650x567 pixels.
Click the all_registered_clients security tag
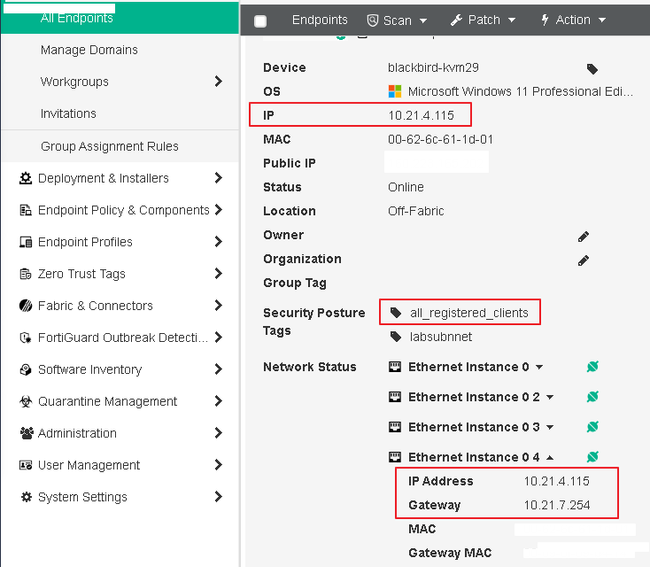(x=469, y=313)
